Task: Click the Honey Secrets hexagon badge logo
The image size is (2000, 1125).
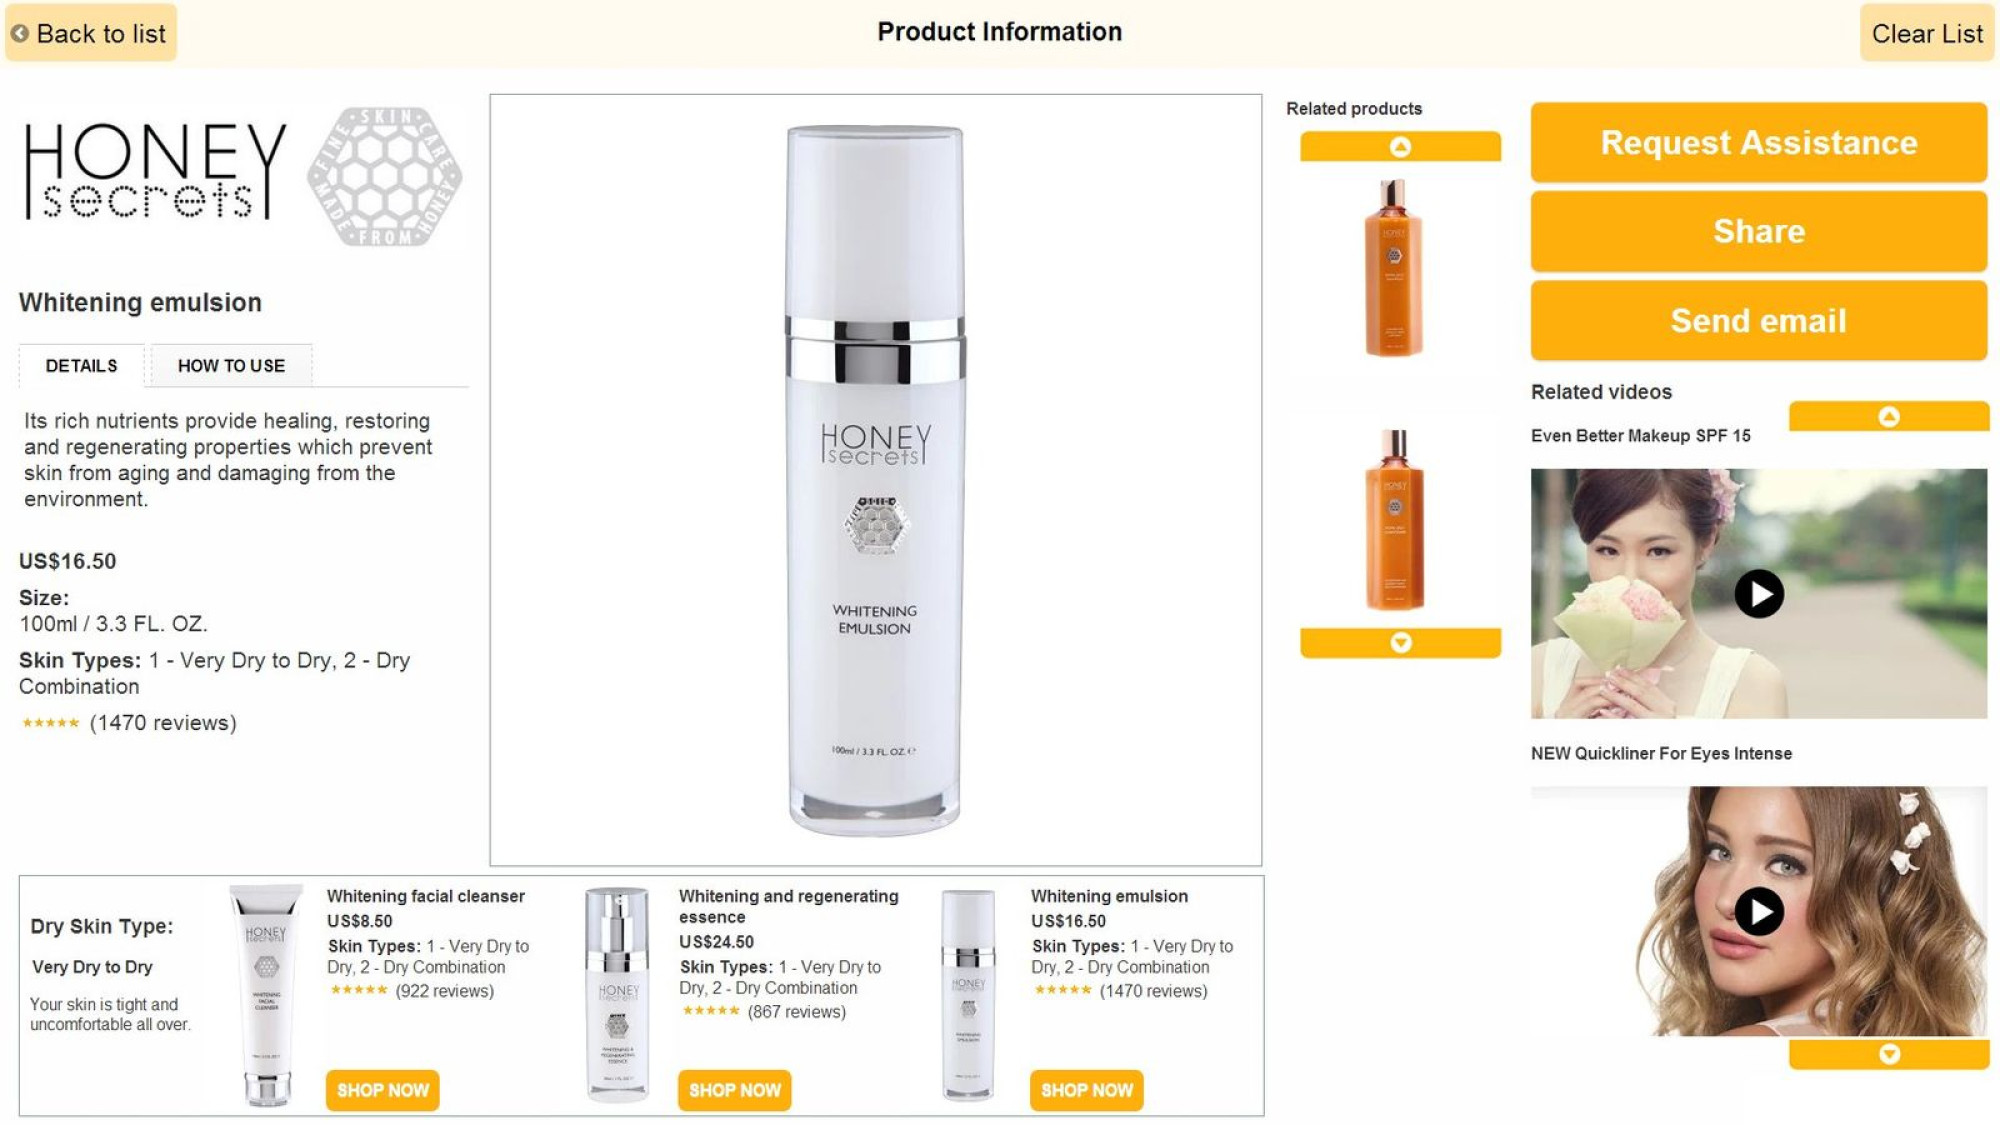Action: click(x=386, y=177)
